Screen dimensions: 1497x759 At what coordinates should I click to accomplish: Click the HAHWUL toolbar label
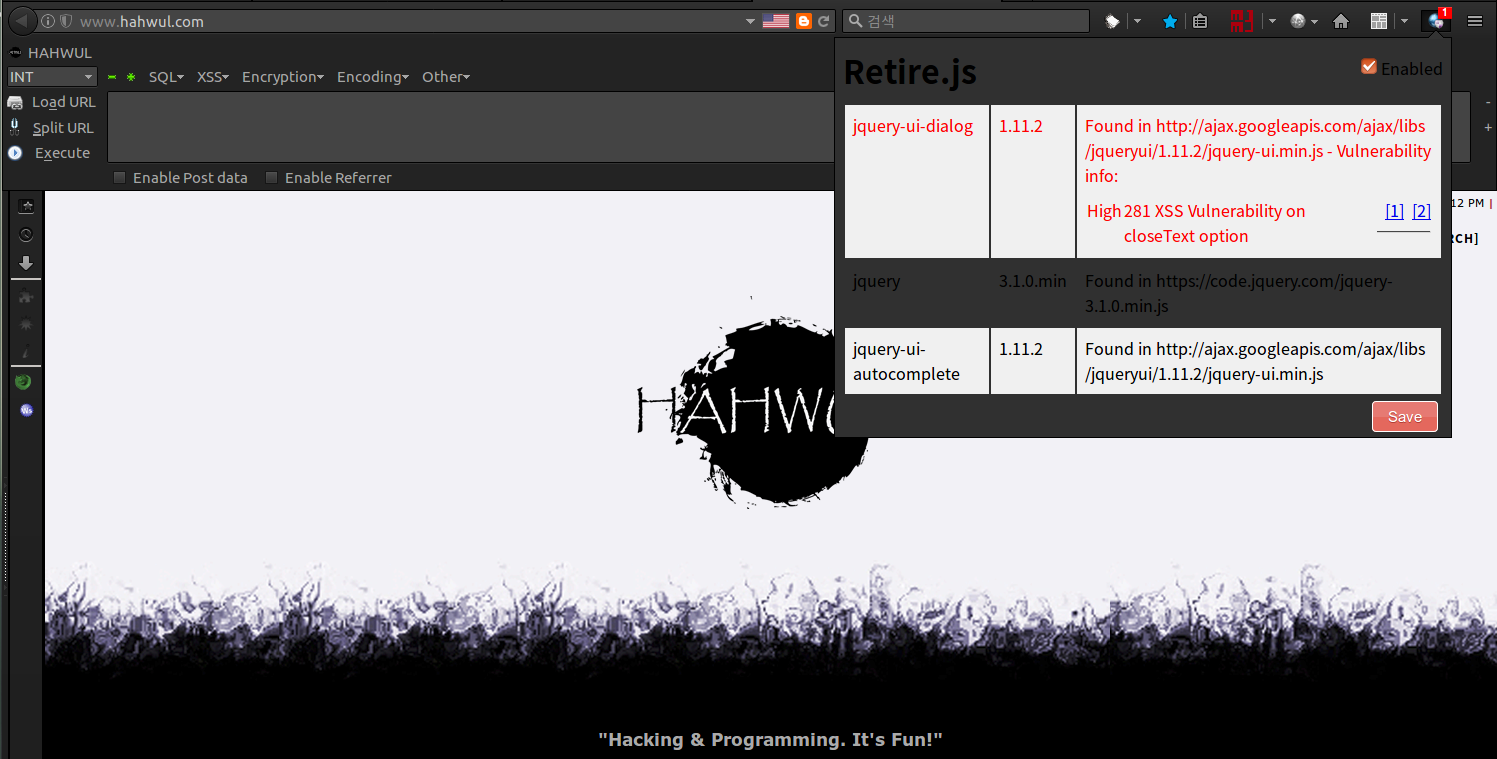[50, 52]
